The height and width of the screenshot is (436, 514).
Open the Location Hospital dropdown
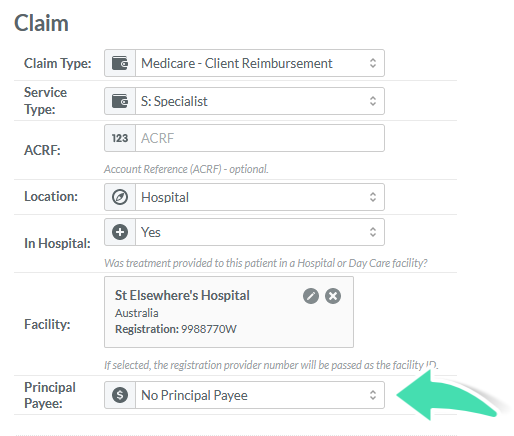(260, 197)
